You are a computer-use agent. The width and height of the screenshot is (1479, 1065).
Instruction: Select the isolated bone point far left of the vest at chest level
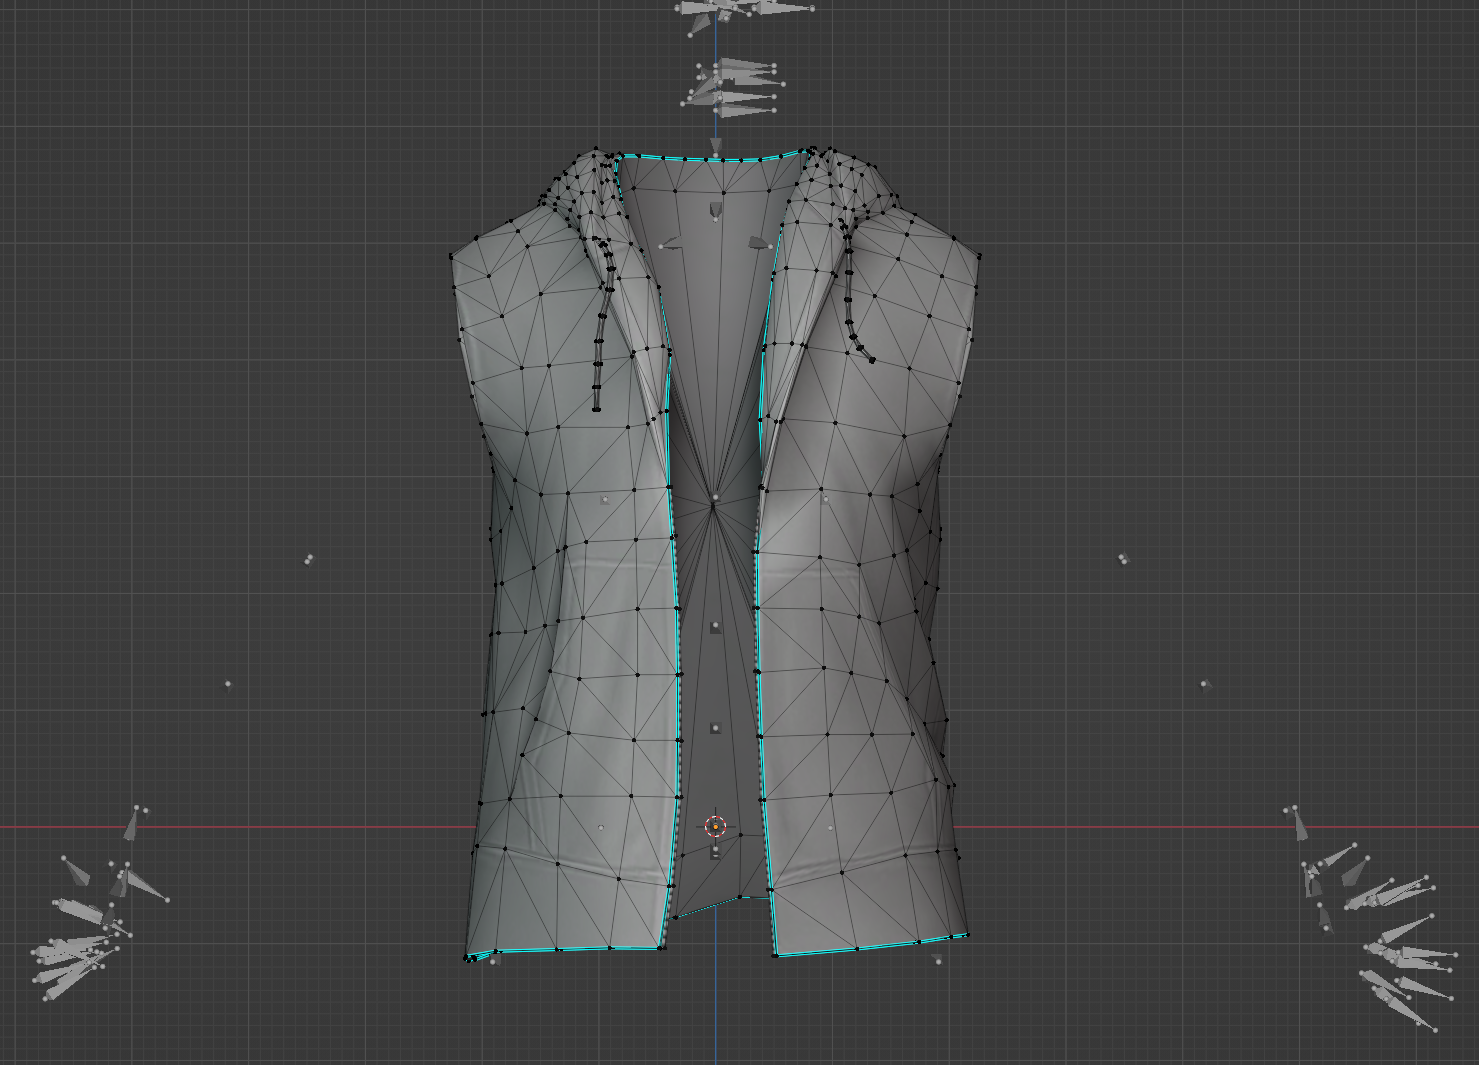(x=309, y=559)
